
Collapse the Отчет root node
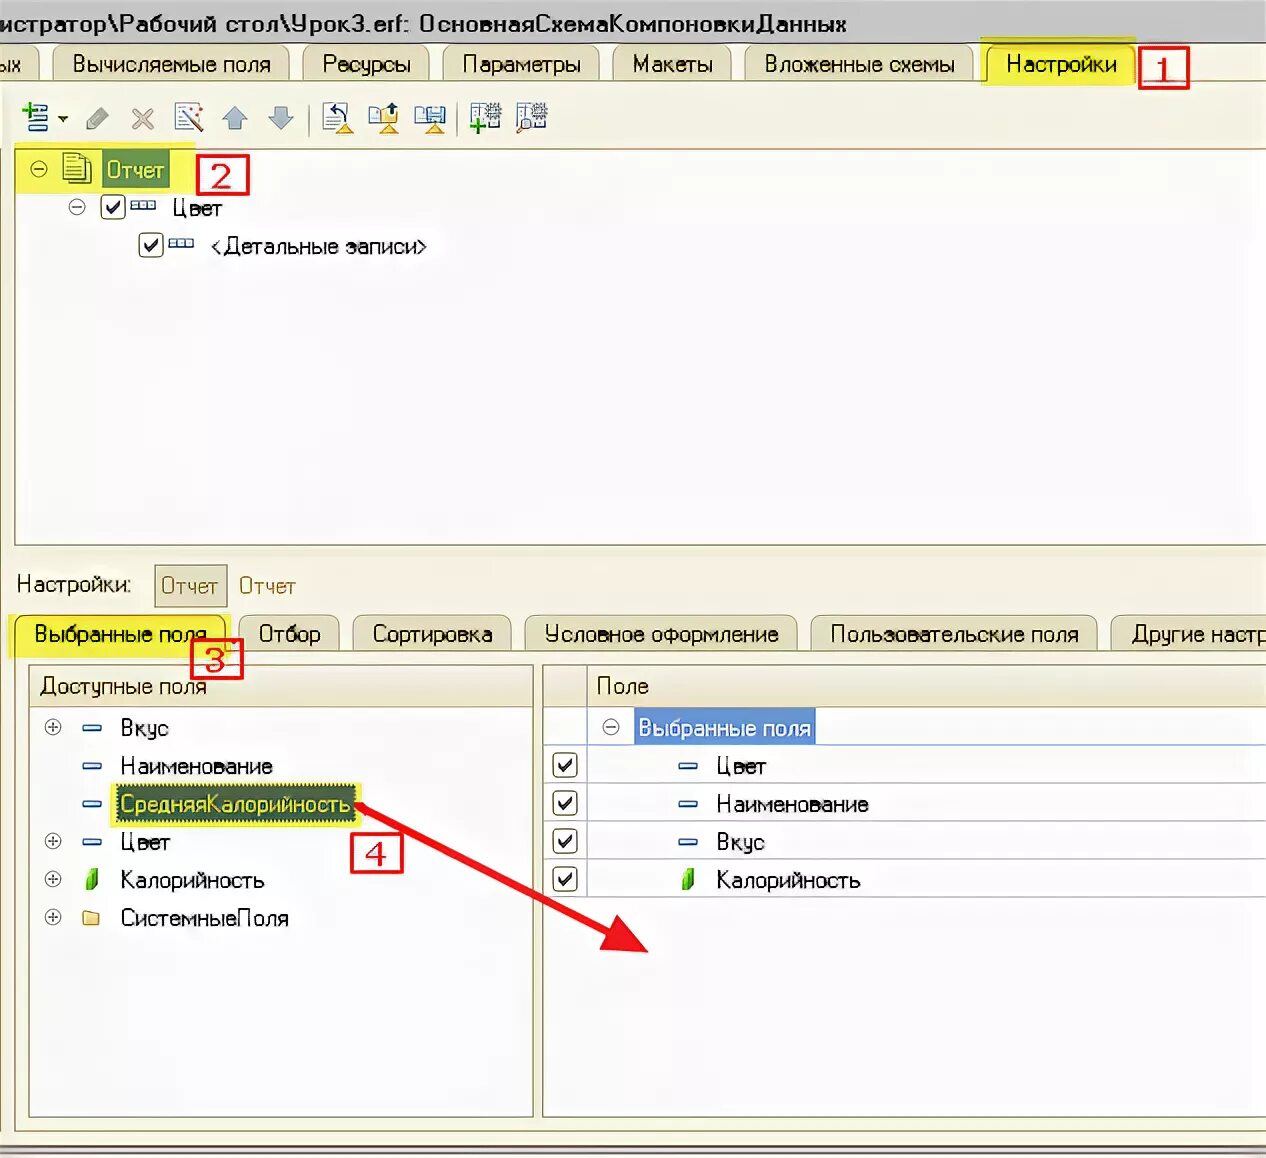click(39, 169)
